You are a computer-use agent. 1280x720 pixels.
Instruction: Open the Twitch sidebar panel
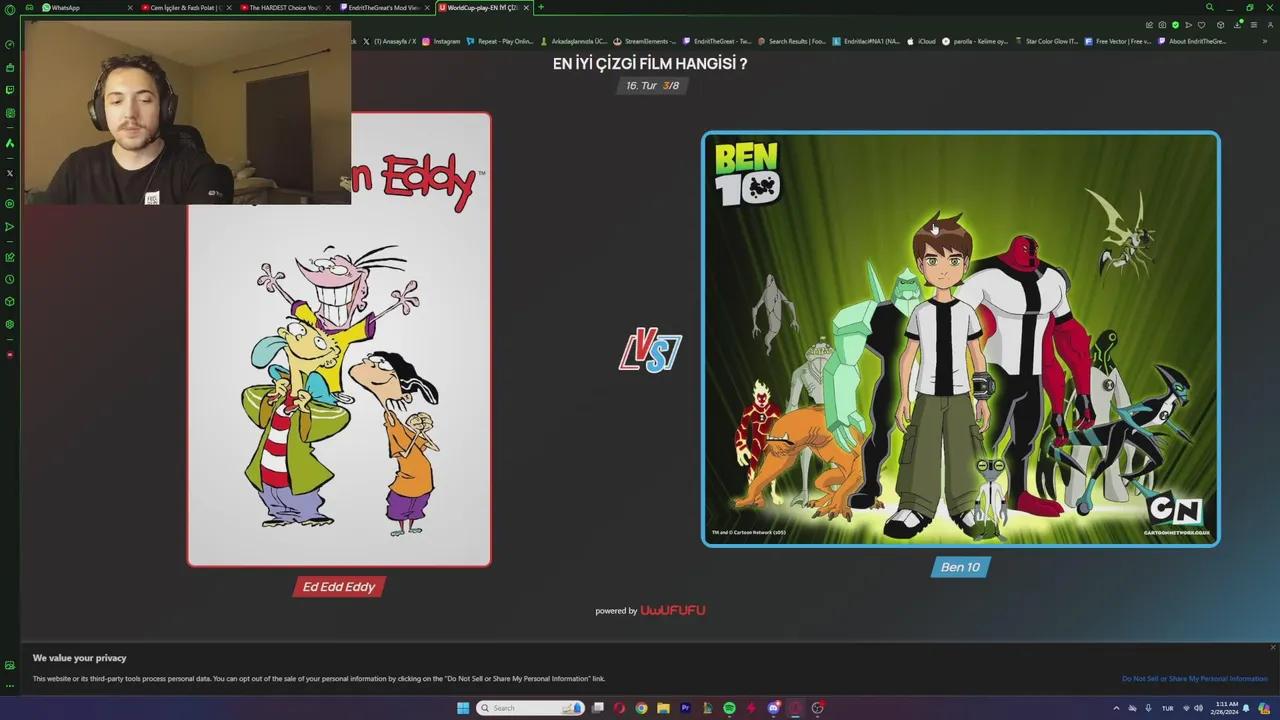click(x=10, y=89)
